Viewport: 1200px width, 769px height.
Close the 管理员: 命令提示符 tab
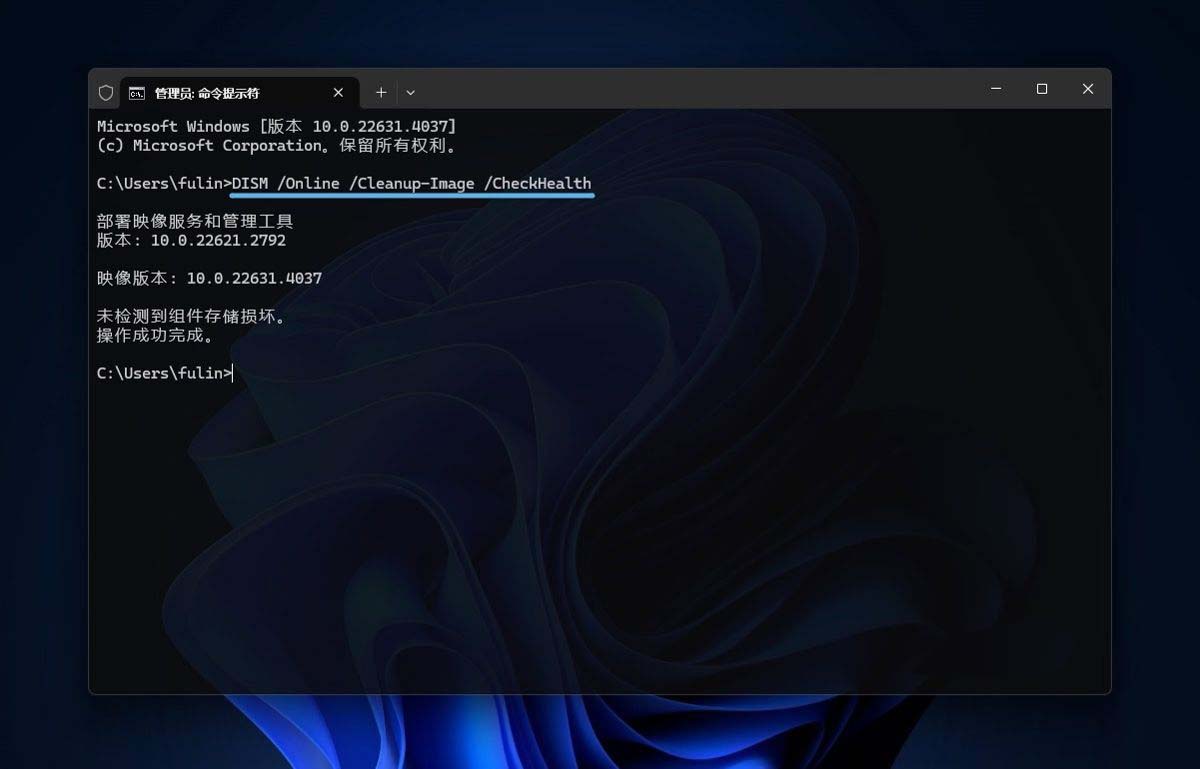coord(338,92)
